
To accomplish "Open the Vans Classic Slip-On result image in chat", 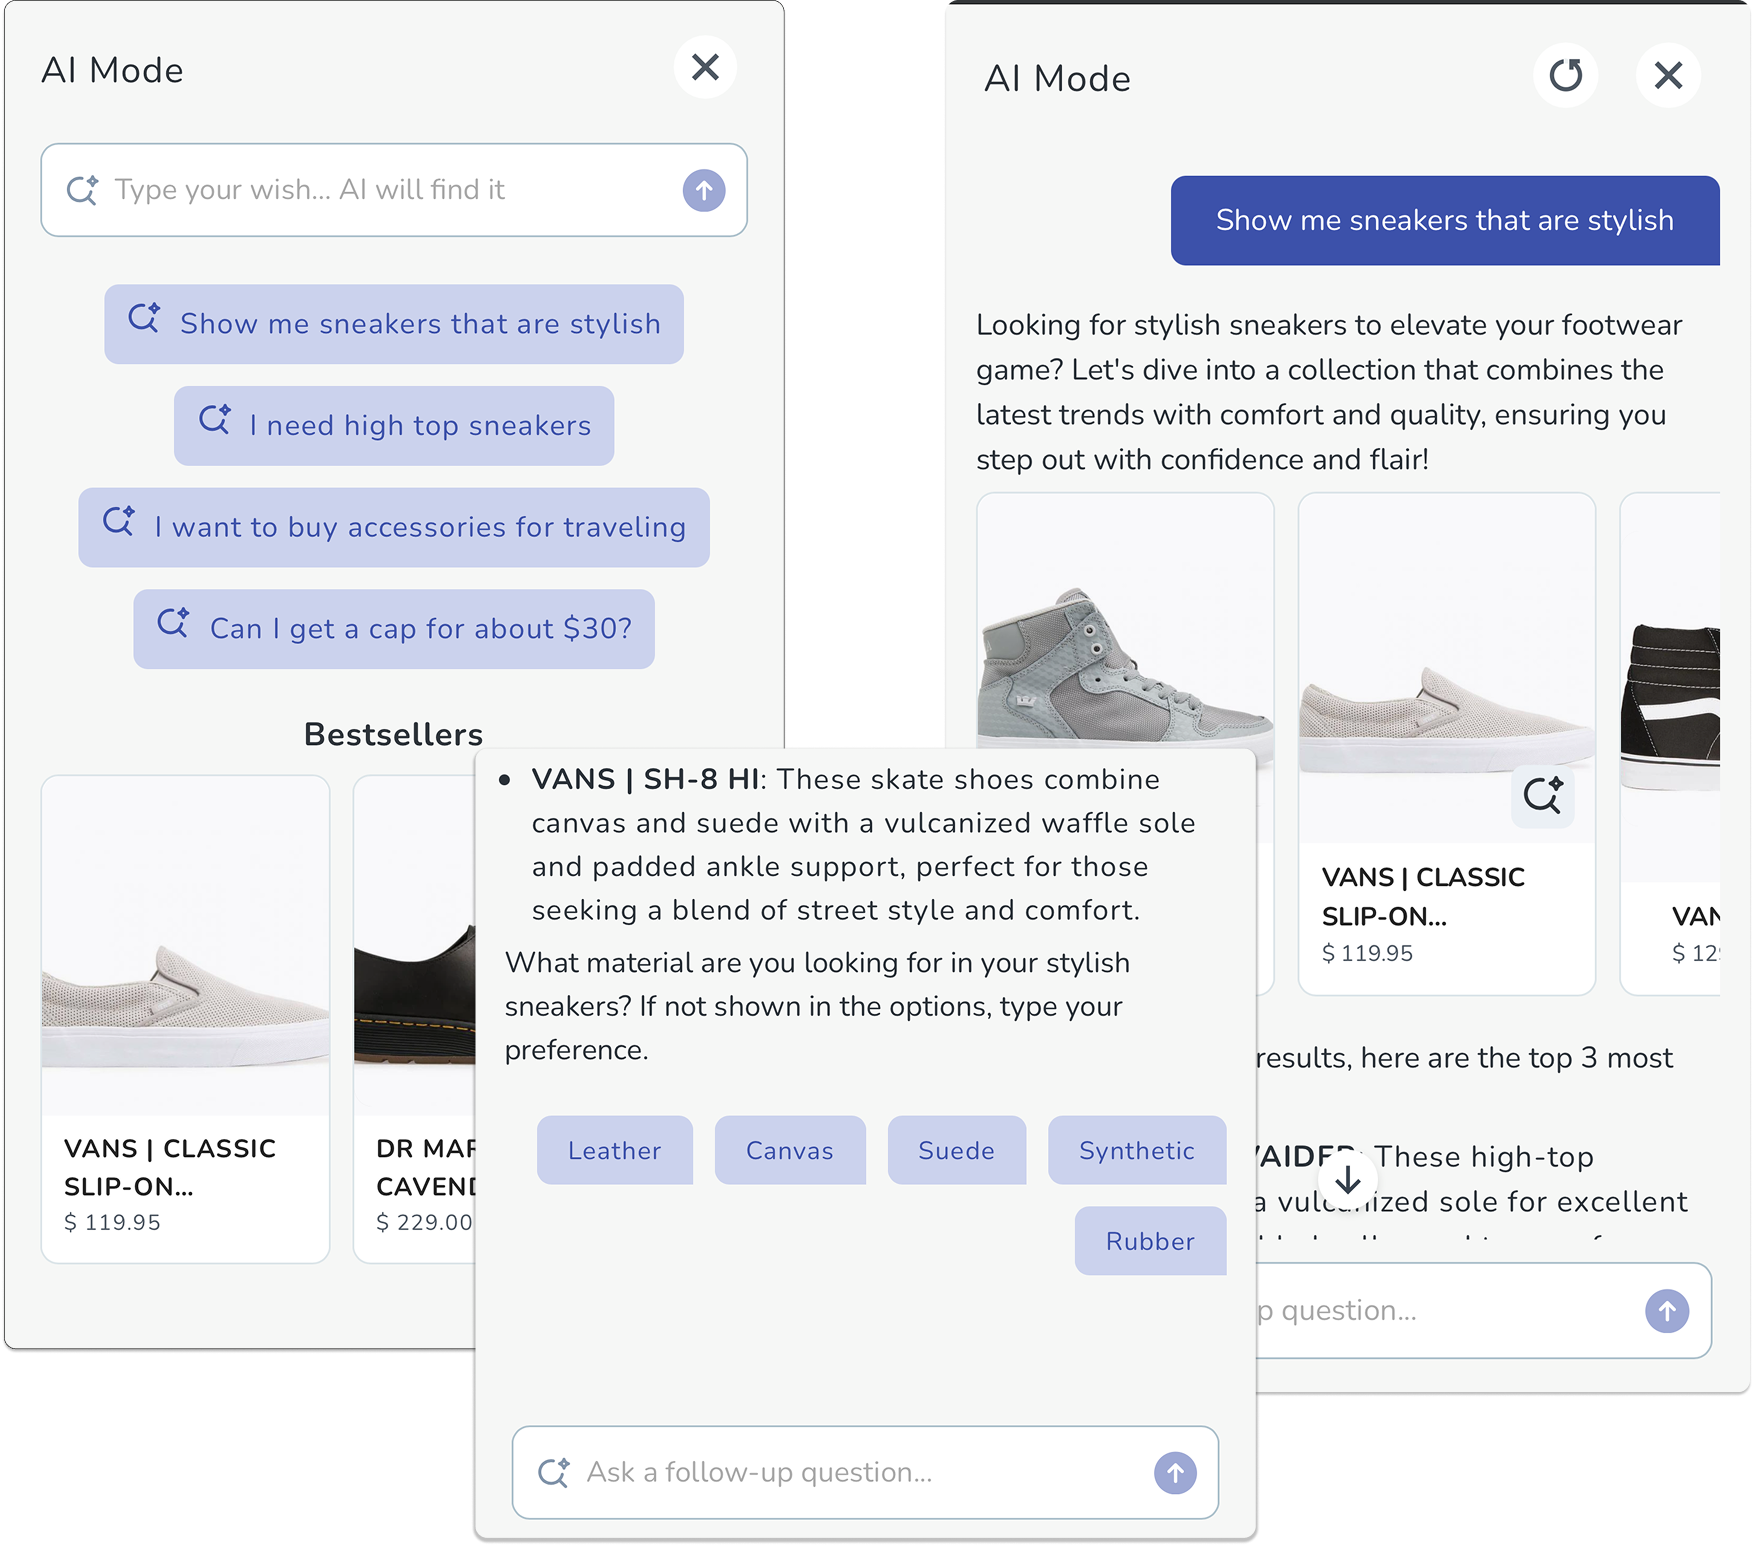I will pyautogui.click(x=1447, y=668).
